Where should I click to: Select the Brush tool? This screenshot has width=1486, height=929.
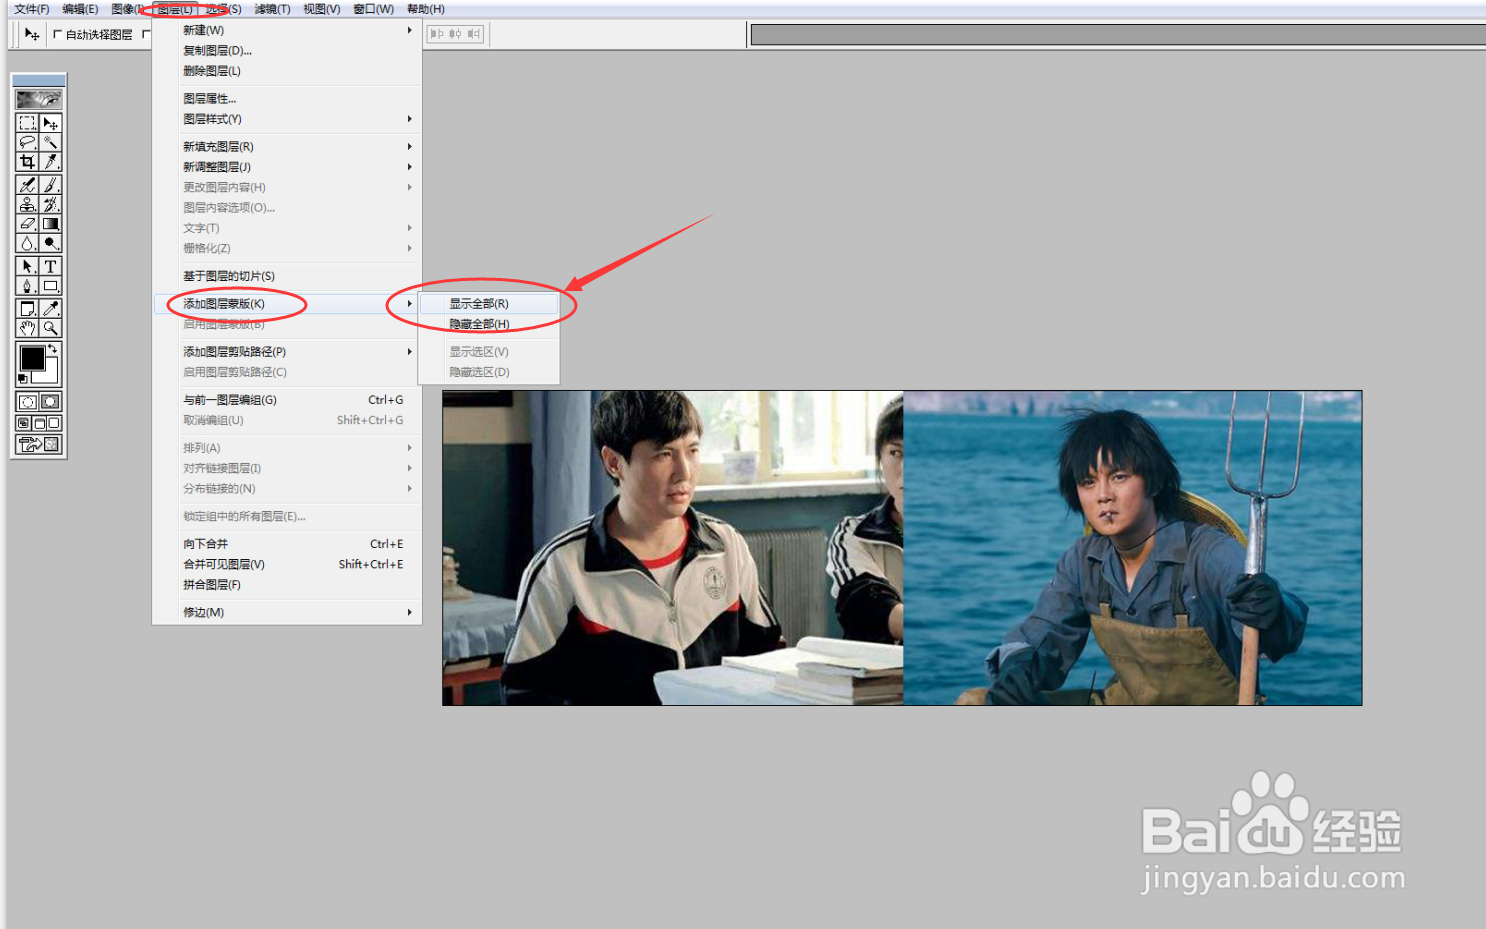point(50,185)
